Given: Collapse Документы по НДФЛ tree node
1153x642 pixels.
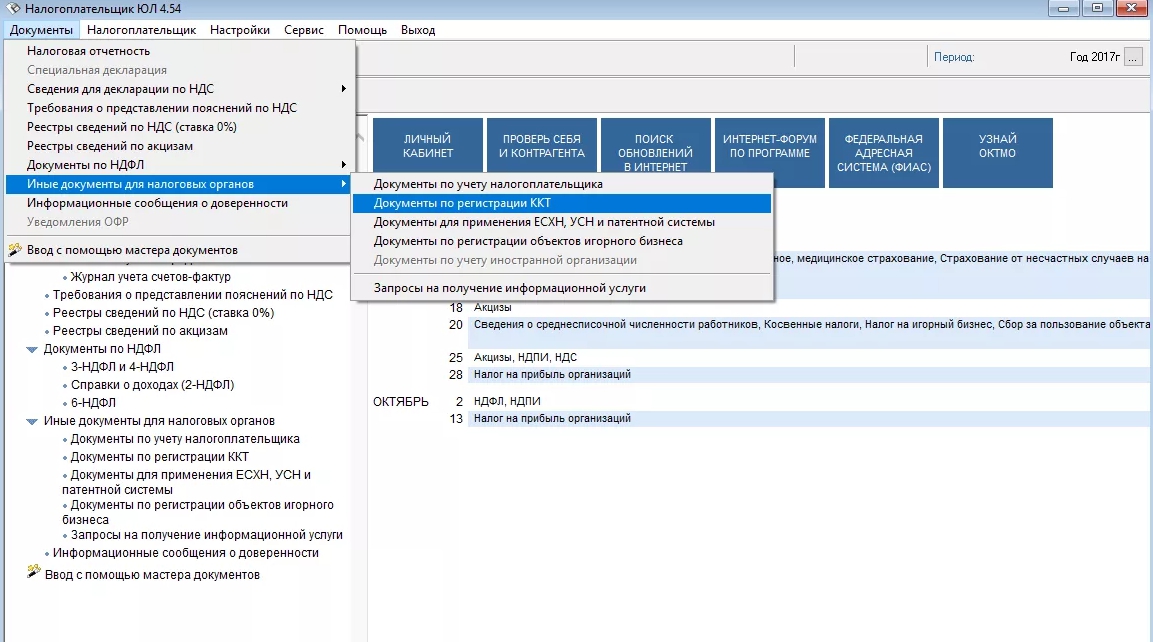Looking at the screenshot, I should coord(32,349).
